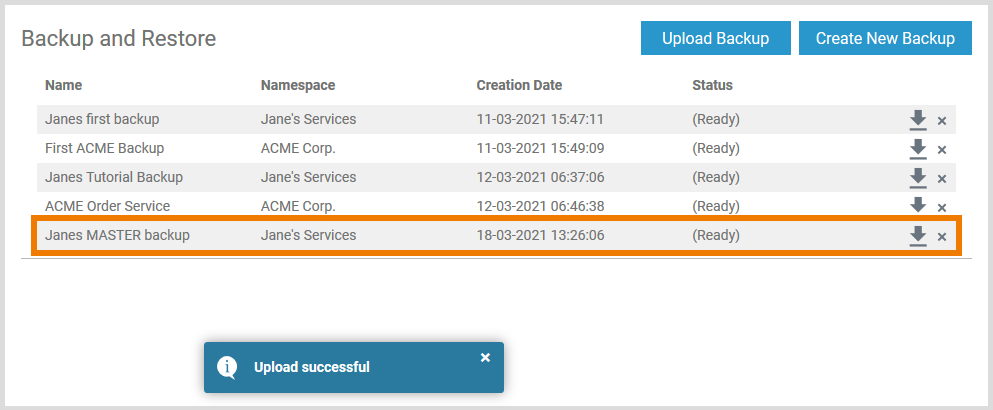The height and width of the screenshot is (410, 993).
Task: Download the First ACME Backup file
Action: pos(918,149)
